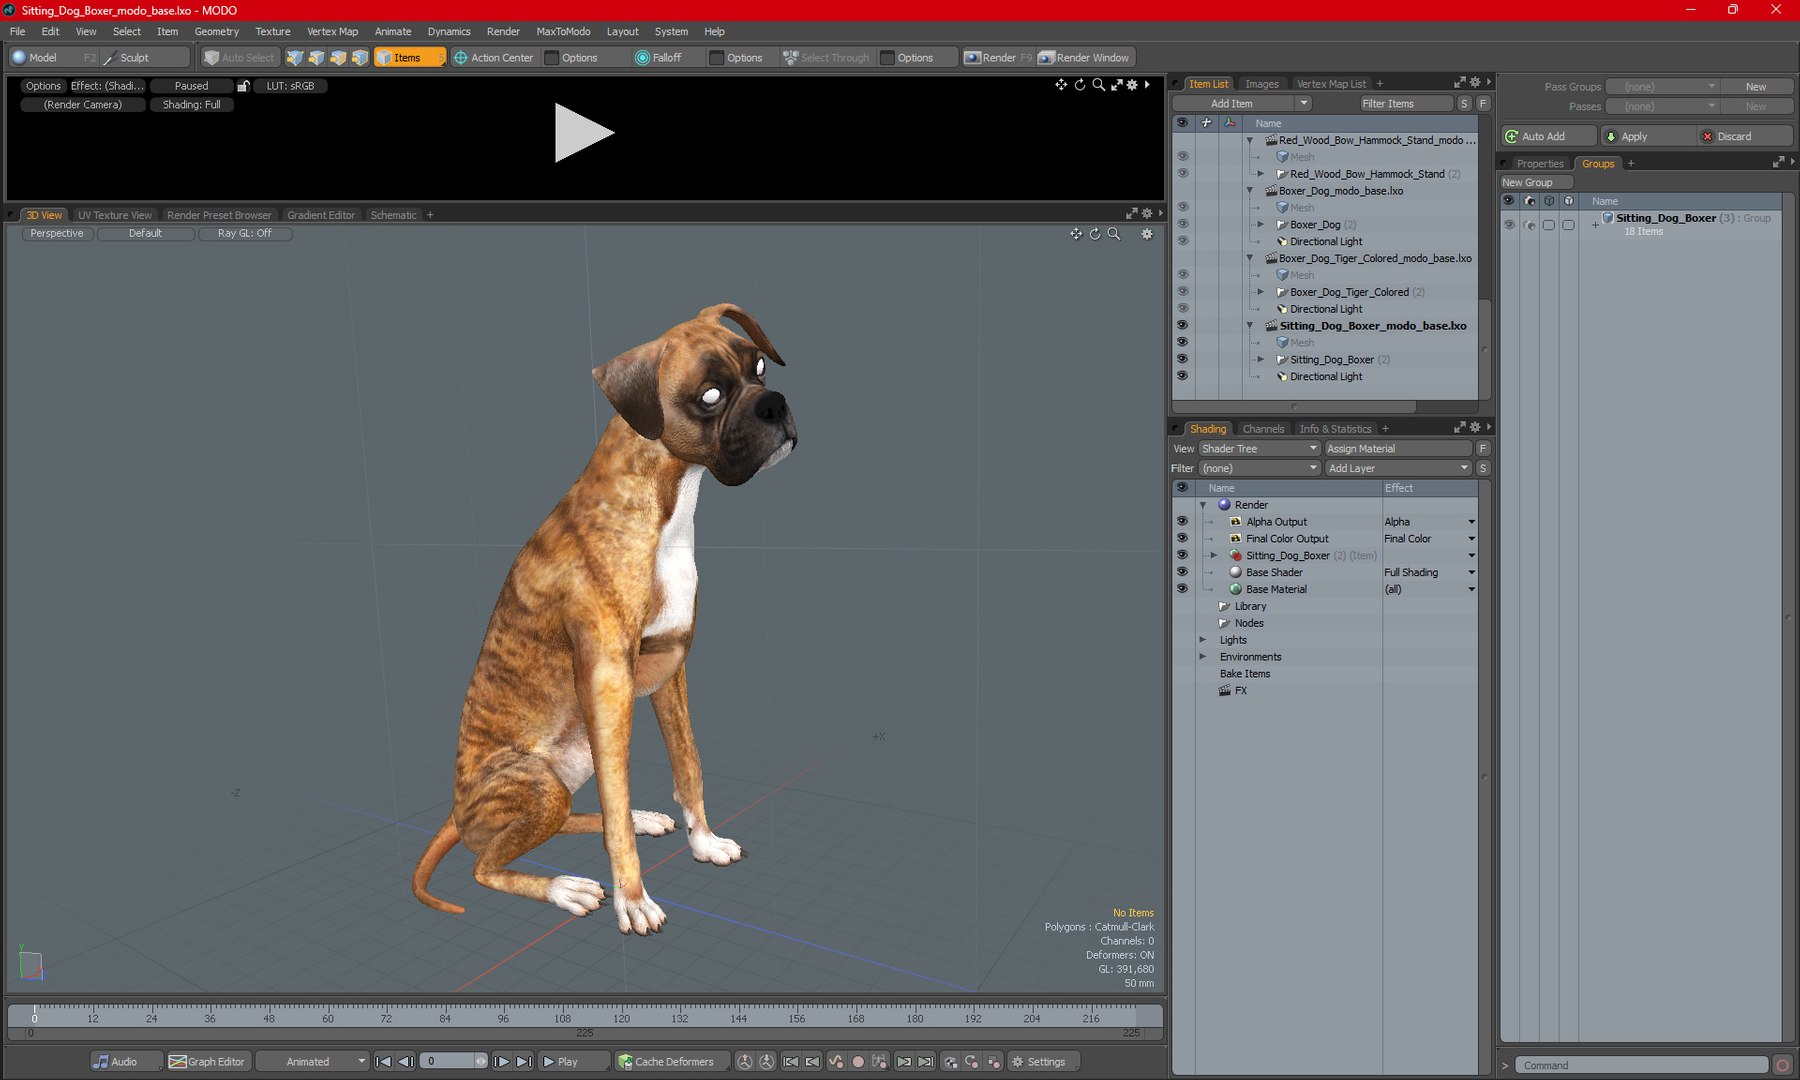Open Action Center menu
The height and width of the screenshot is (1080, 1800).
[494, 58]
